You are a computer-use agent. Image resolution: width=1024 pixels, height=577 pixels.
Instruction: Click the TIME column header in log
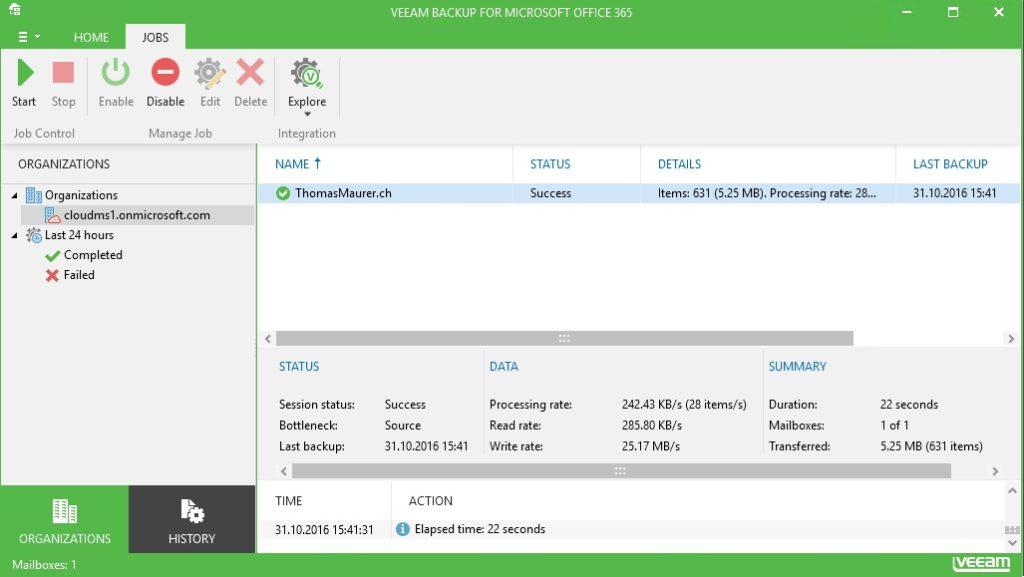(x=288, y=501)
